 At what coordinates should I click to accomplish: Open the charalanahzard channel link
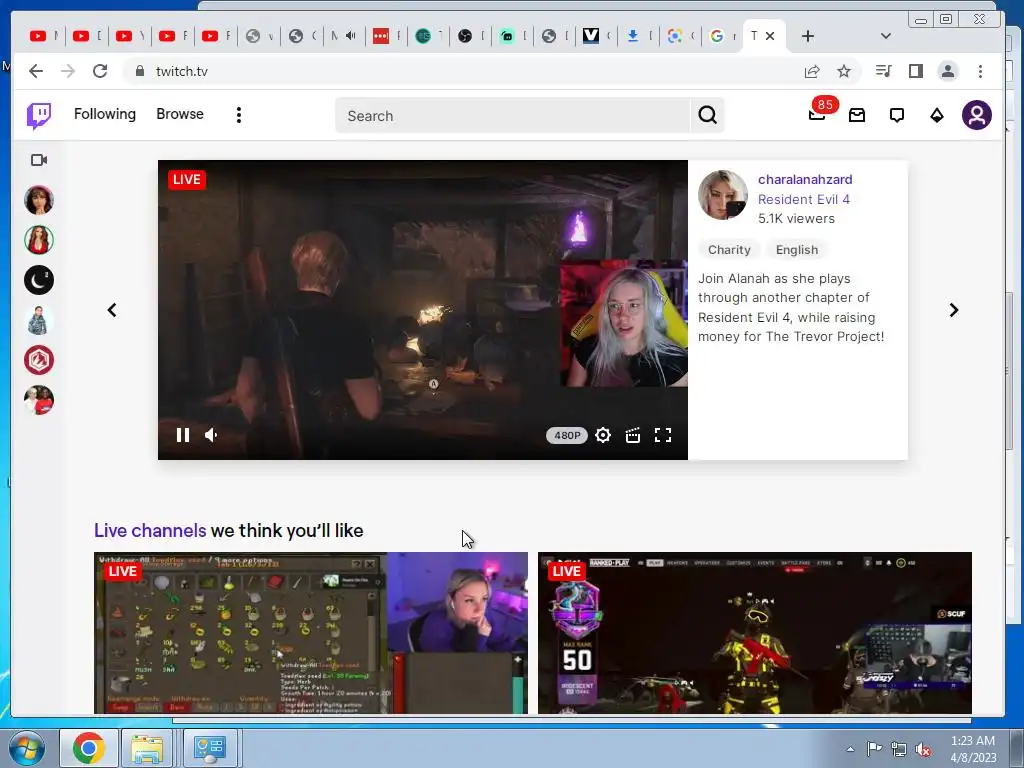[x=805, y=180]
